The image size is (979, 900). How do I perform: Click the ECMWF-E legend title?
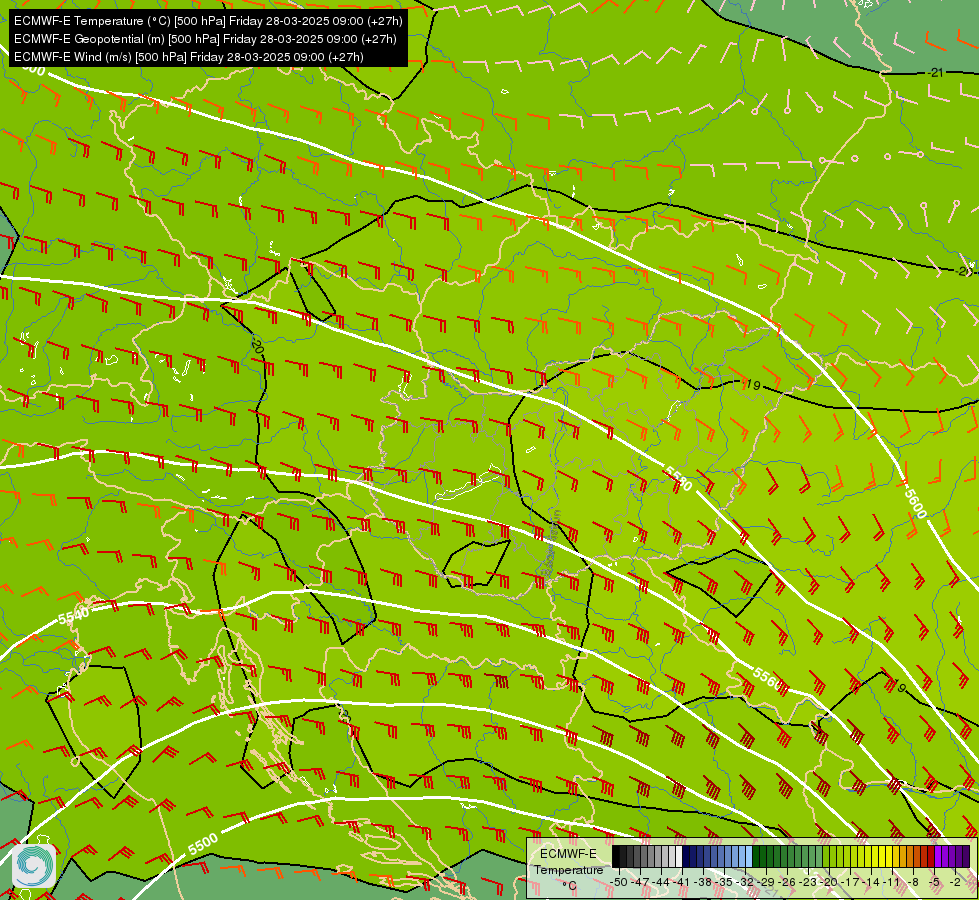click(568, 854)
